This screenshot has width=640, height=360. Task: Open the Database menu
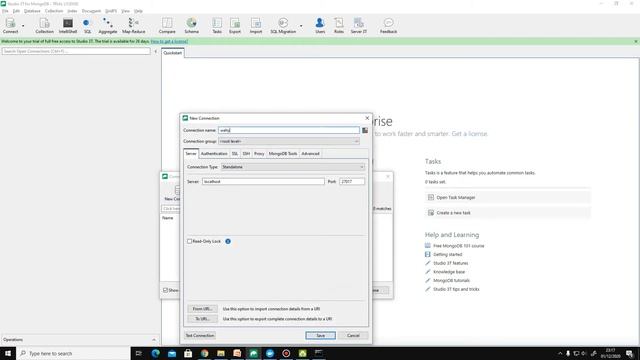click(x=32, y=11)
